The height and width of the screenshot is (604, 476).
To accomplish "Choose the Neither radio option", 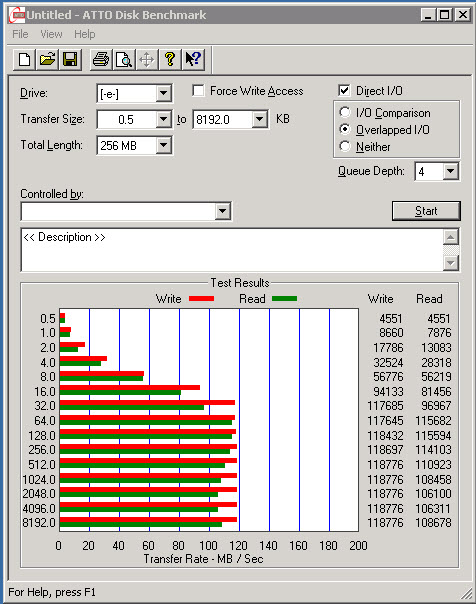I will click(345, 146).
